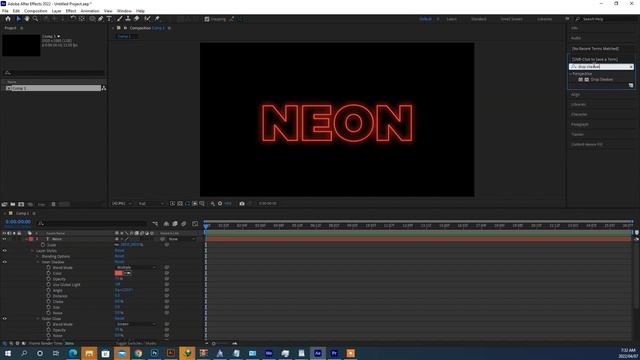Click the Home icon in the toolbar
The height and width of the screenshot is (360, 640).
click(8, 19)
